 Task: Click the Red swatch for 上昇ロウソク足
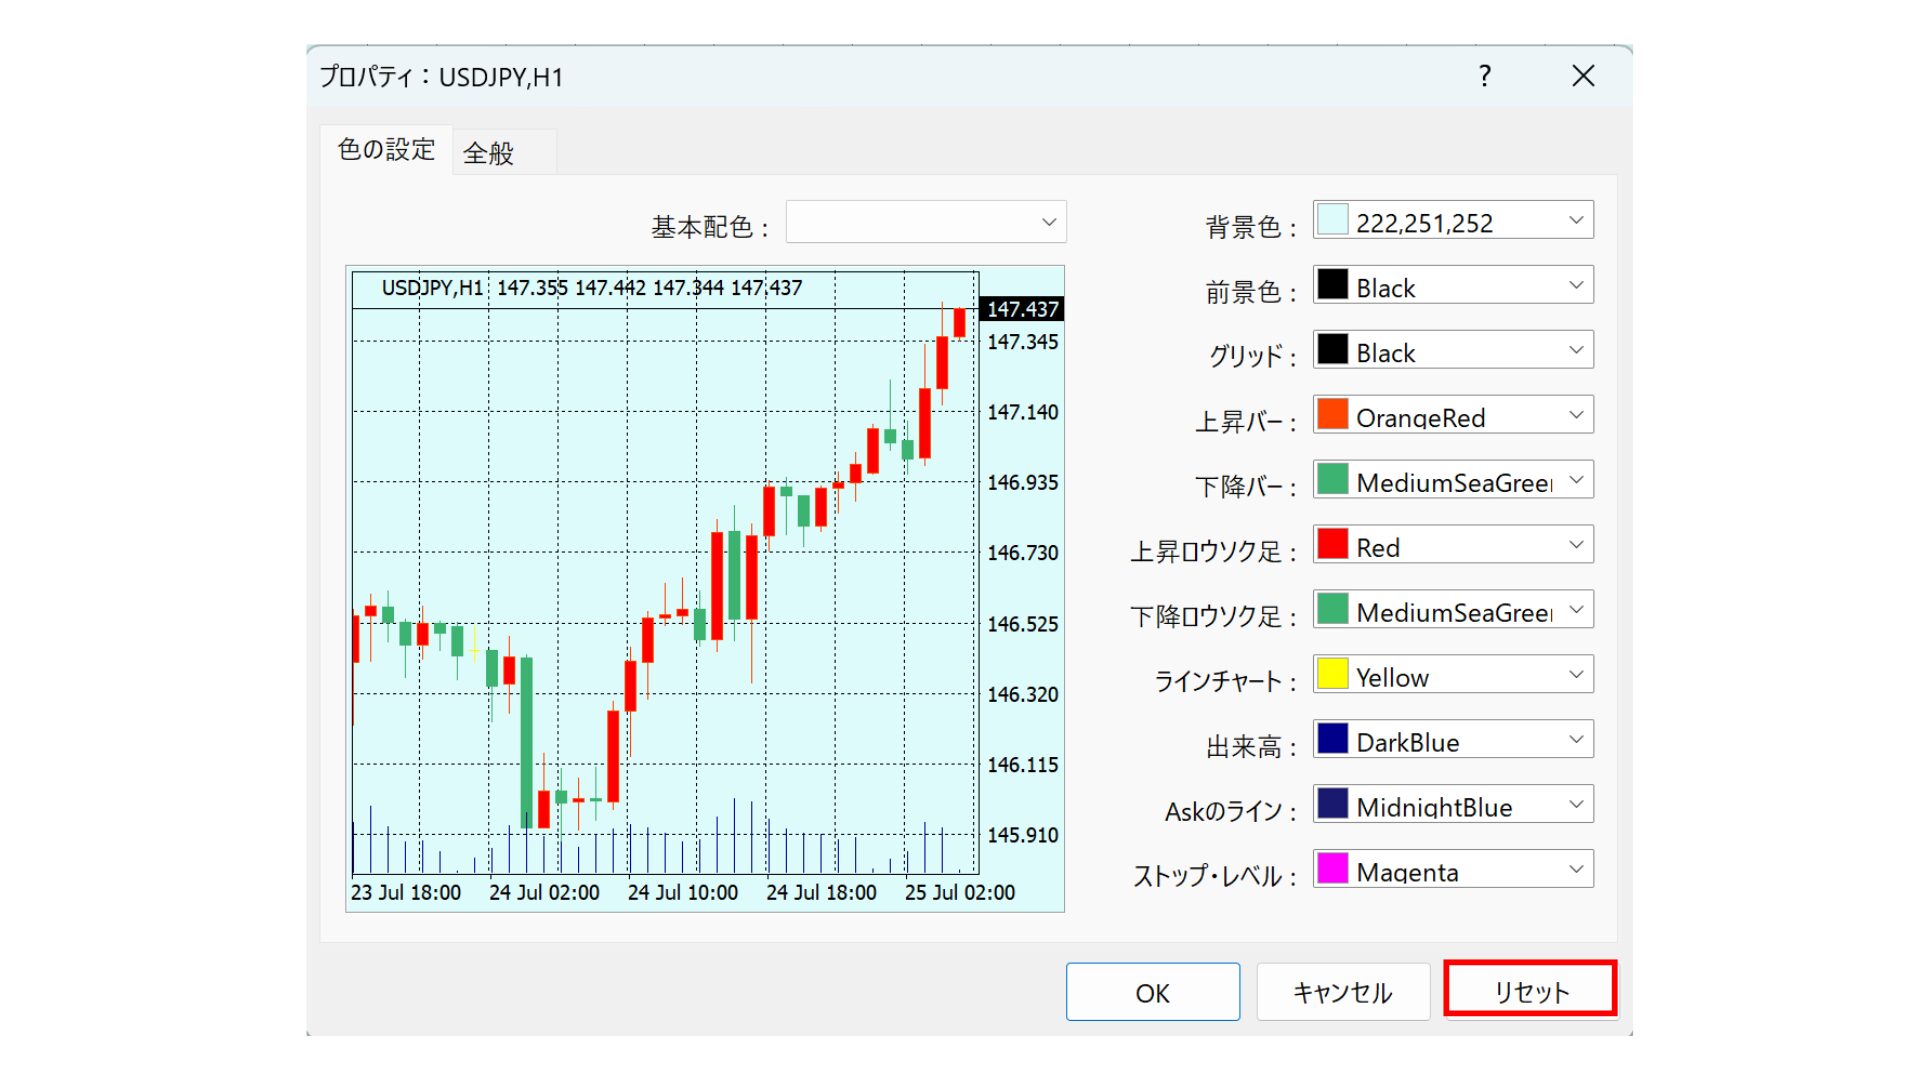(1332, 545)
